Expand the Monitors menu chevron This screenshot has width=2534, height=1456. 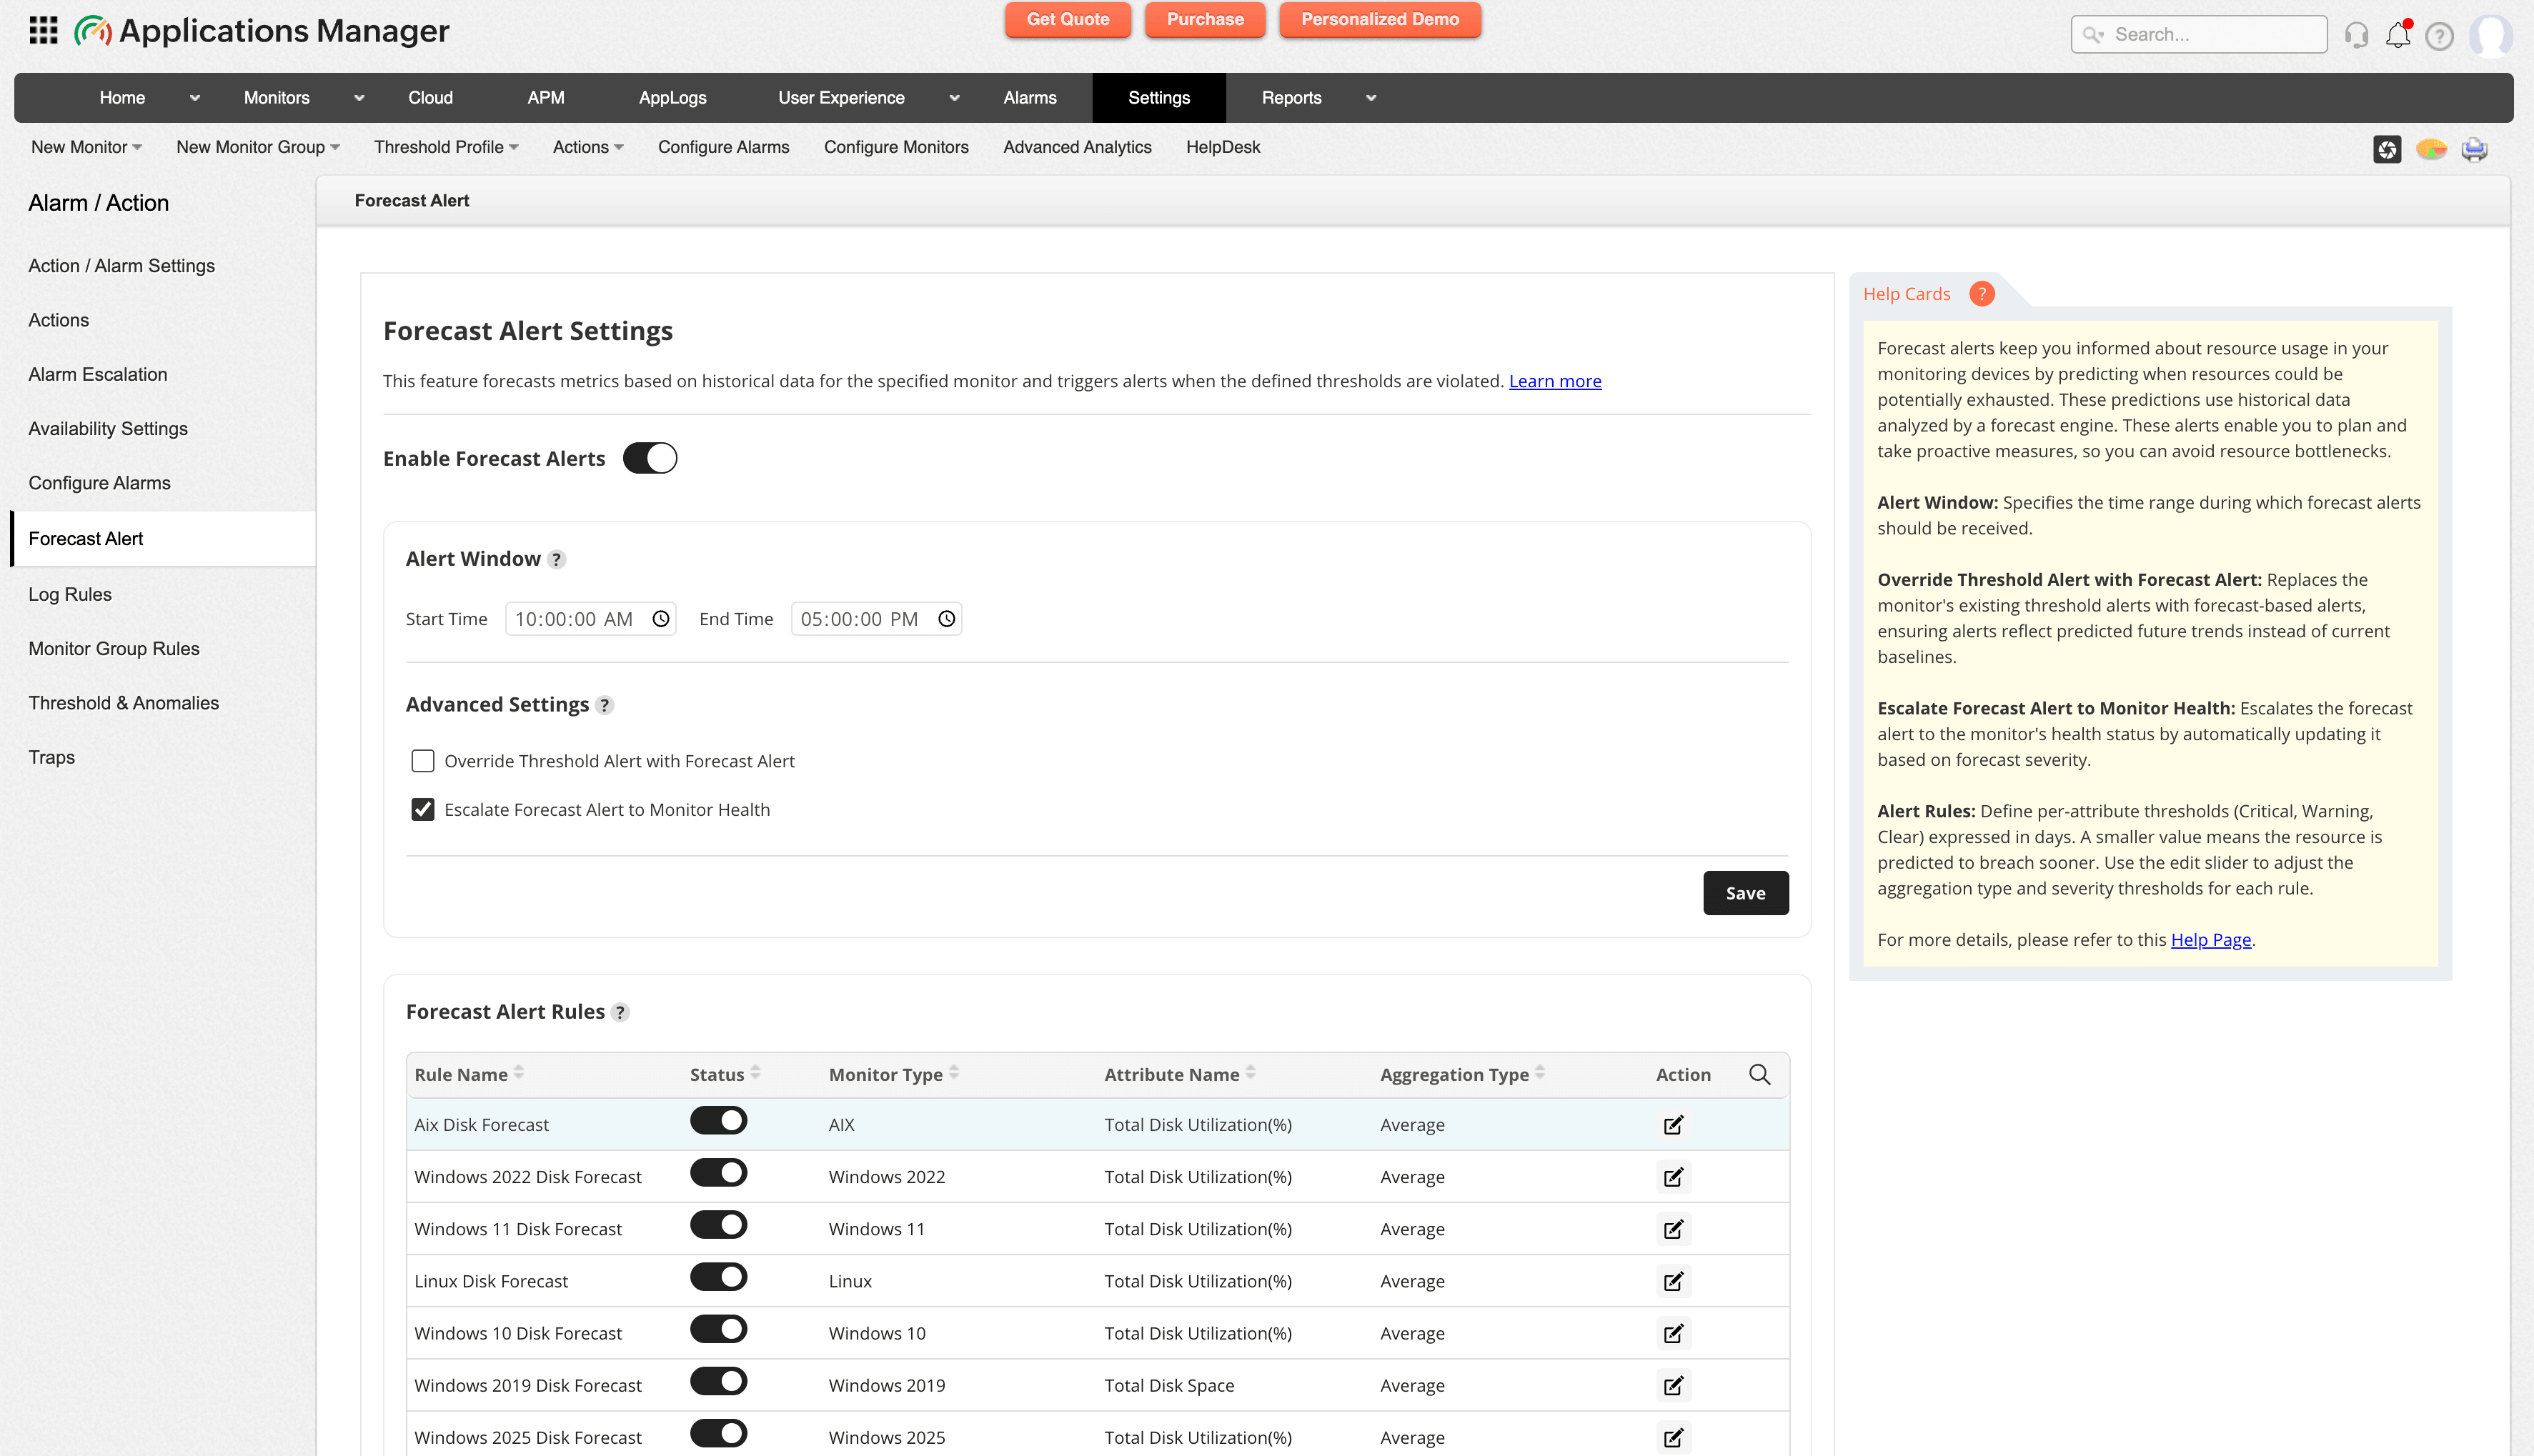(359, 98)
